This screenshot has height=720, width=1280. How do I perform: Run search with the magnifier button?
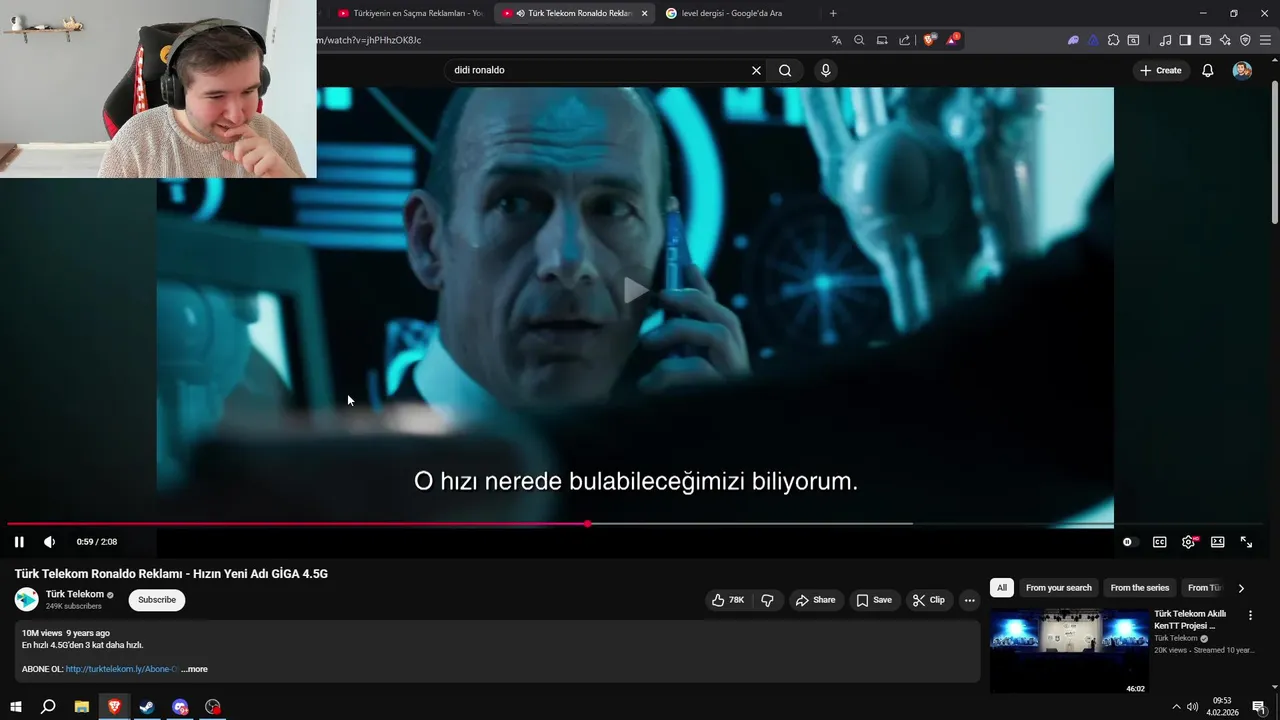coord(785,70)
